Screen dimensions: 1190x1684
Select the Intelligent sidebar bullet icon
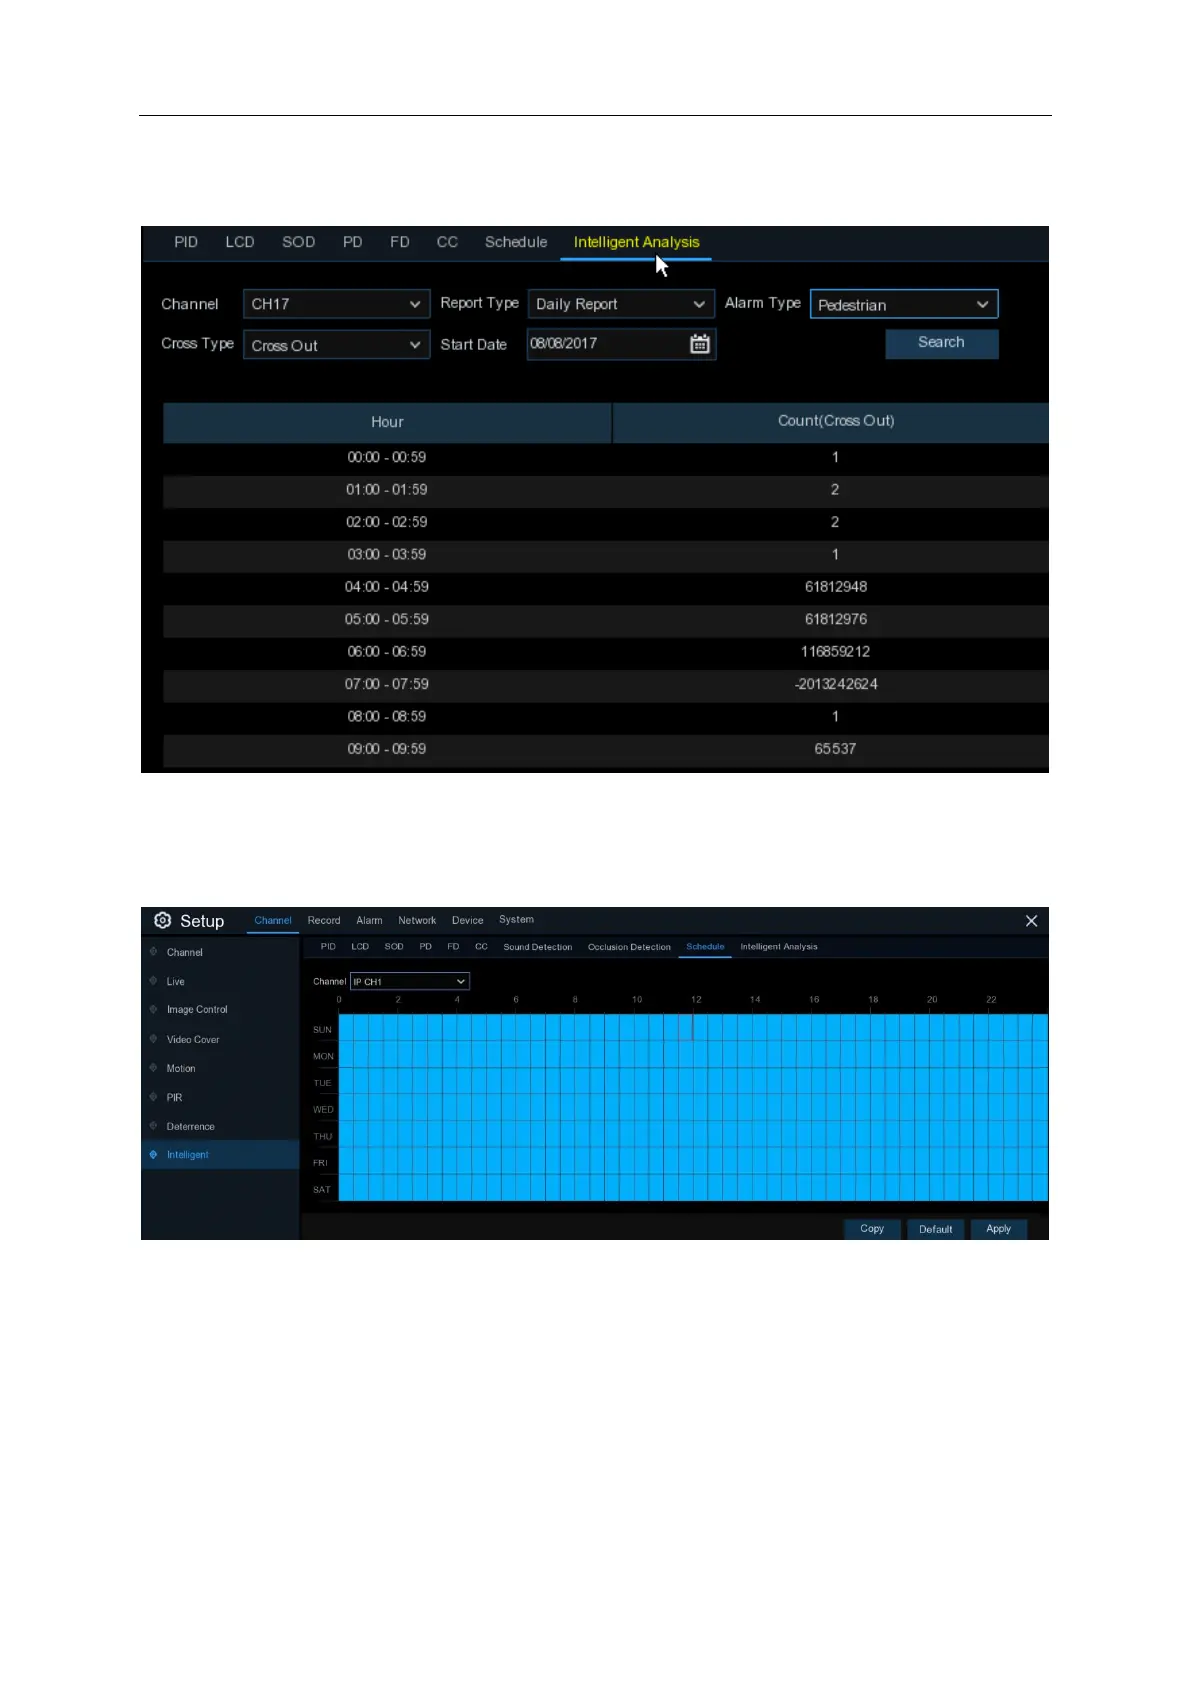click(153, 1154)
